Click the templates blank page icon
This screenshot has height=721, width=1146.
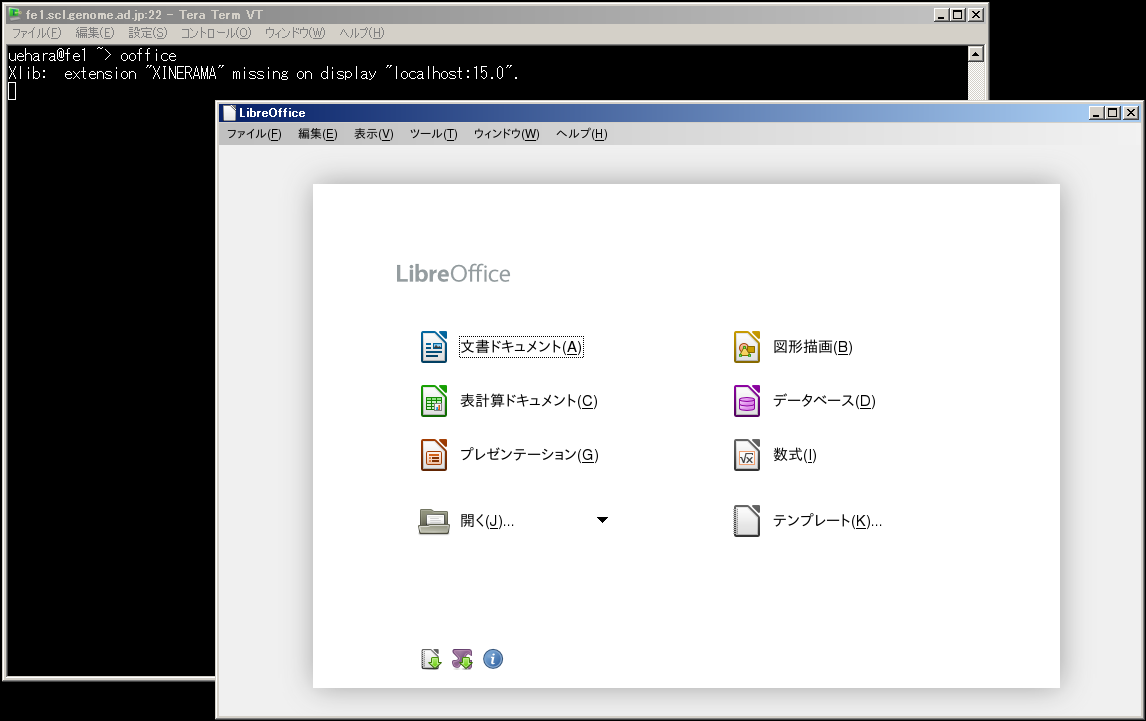pyautogui.click(x=747, y=521)
